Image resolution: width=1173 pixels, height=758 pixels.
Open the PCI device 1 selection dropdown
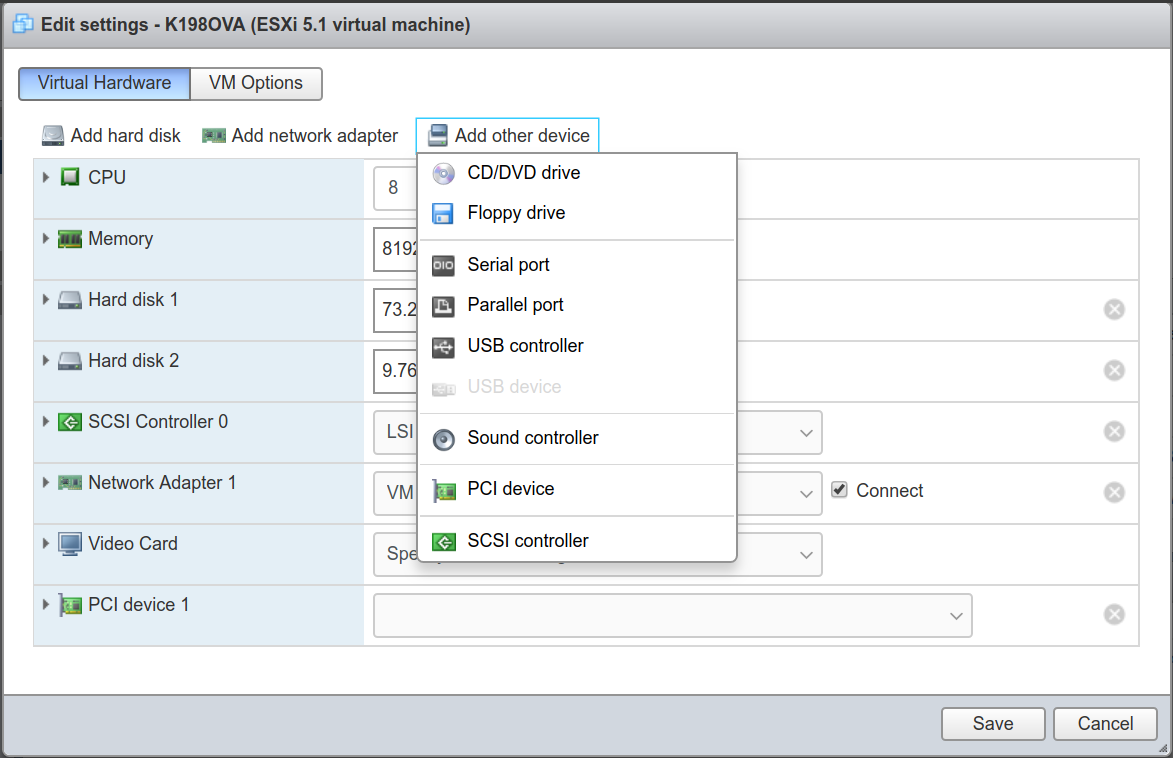point(956,614)
